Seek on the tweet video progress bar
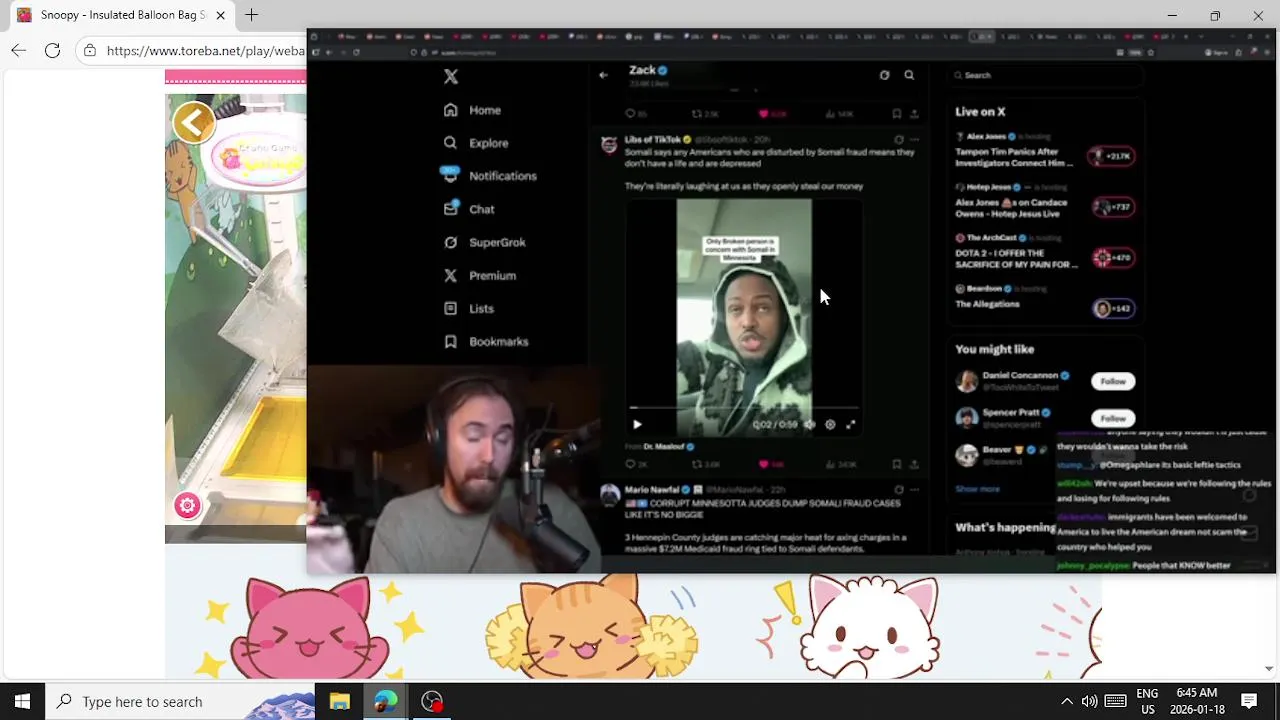The image size is (1280, 720). (x=743, y=408)
